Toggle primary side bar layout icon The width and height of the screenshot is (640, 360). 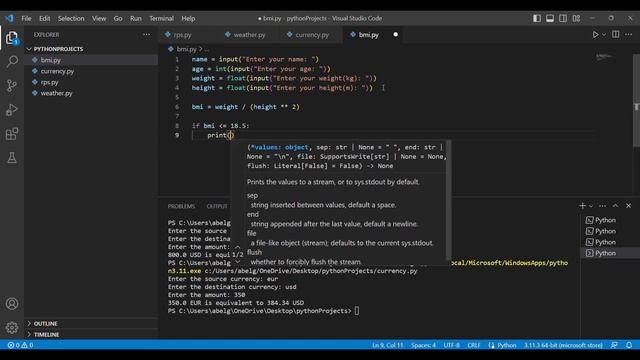pyautogui.click(x=537, y=18)
